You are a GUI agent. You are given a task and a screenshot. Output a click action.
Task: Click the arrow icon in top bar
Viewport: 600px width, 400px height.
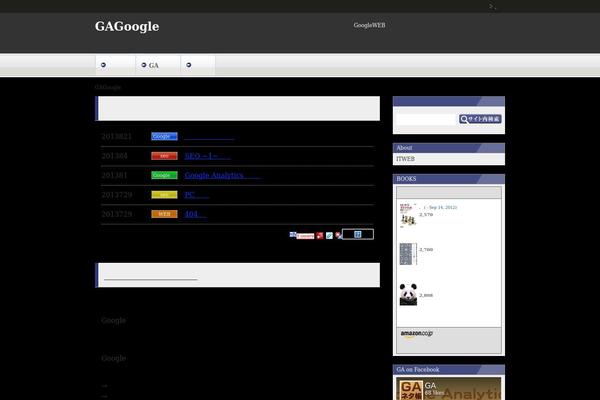[492, 7]
